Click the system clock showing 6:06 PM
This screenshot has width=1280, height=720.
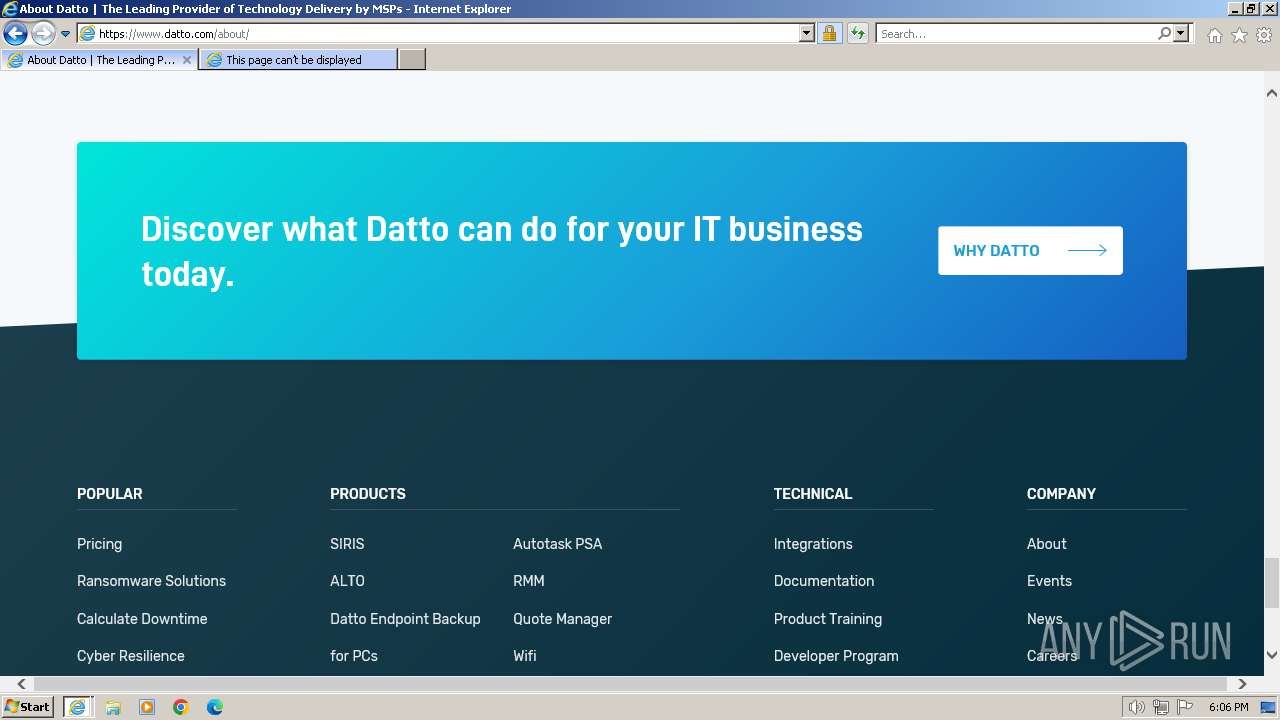1228,707
